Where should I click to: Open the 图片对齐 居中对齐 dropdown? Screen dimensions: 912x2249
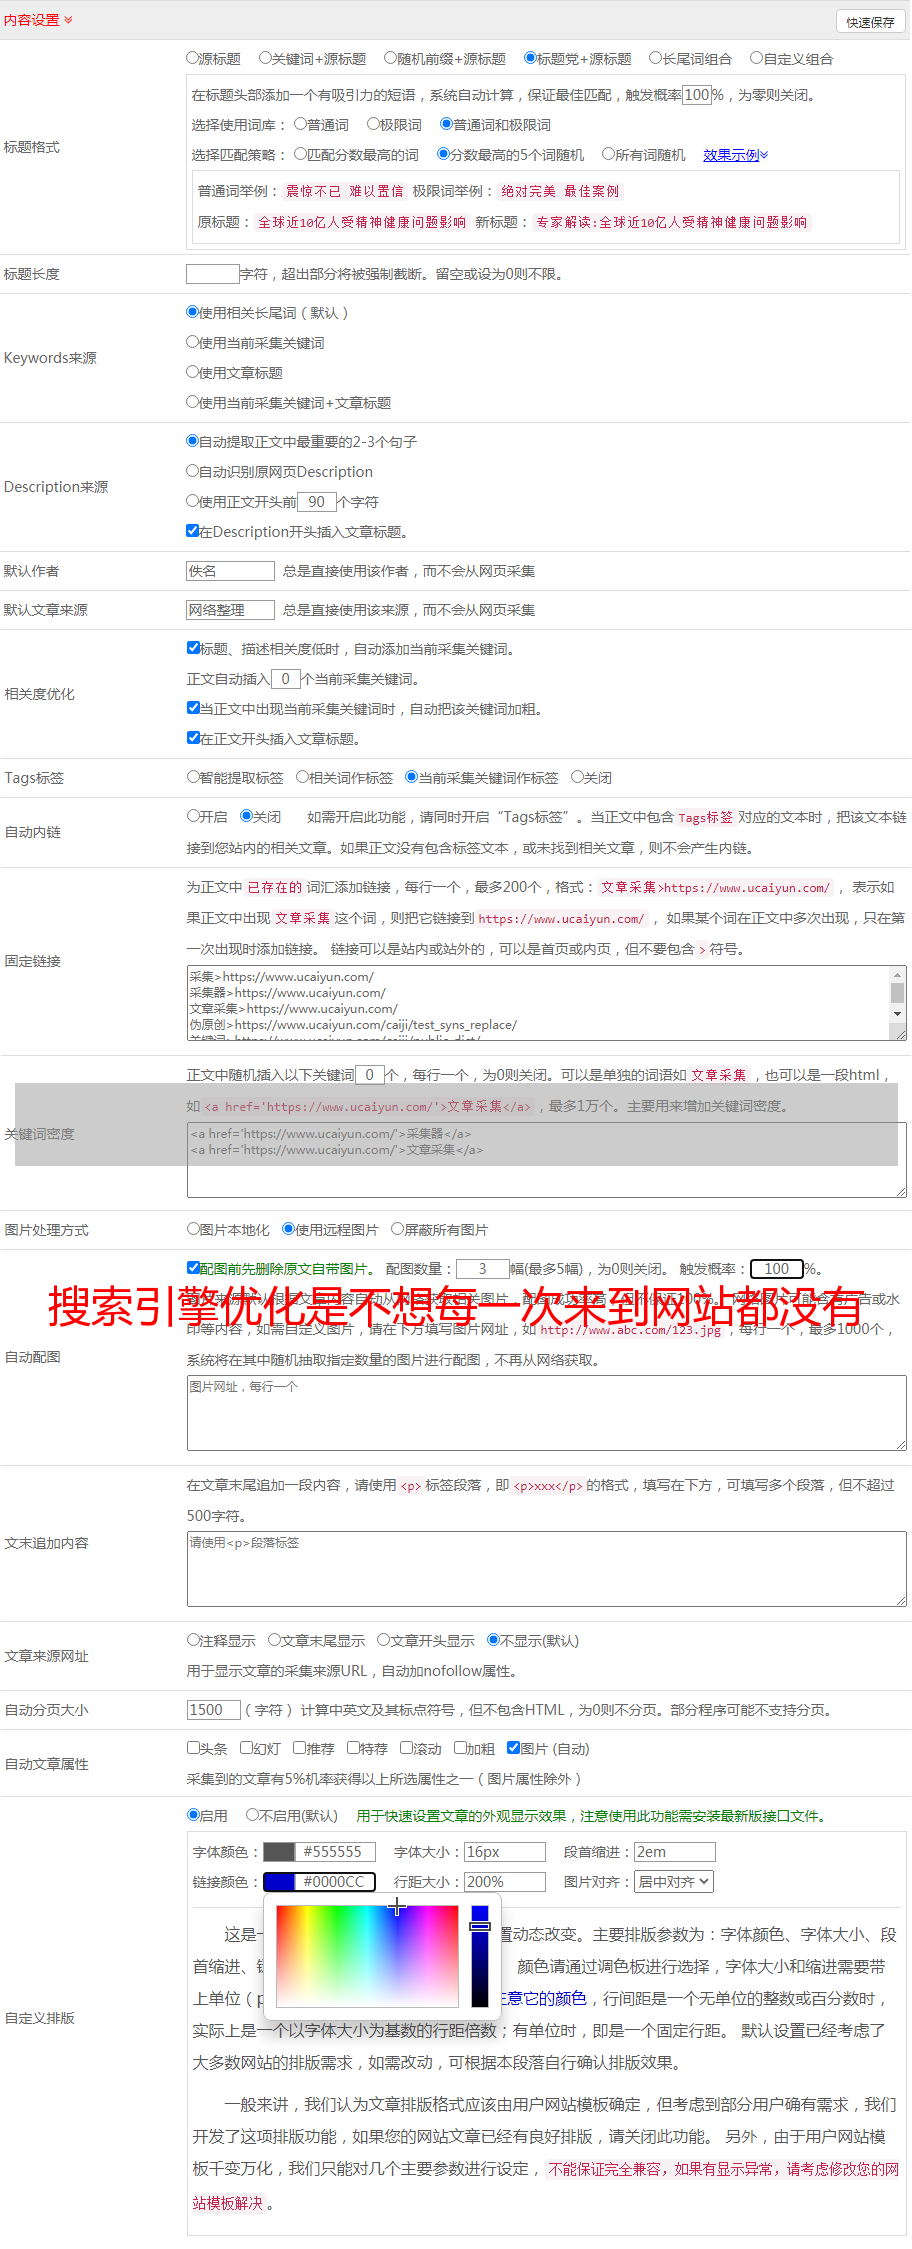674,1882
